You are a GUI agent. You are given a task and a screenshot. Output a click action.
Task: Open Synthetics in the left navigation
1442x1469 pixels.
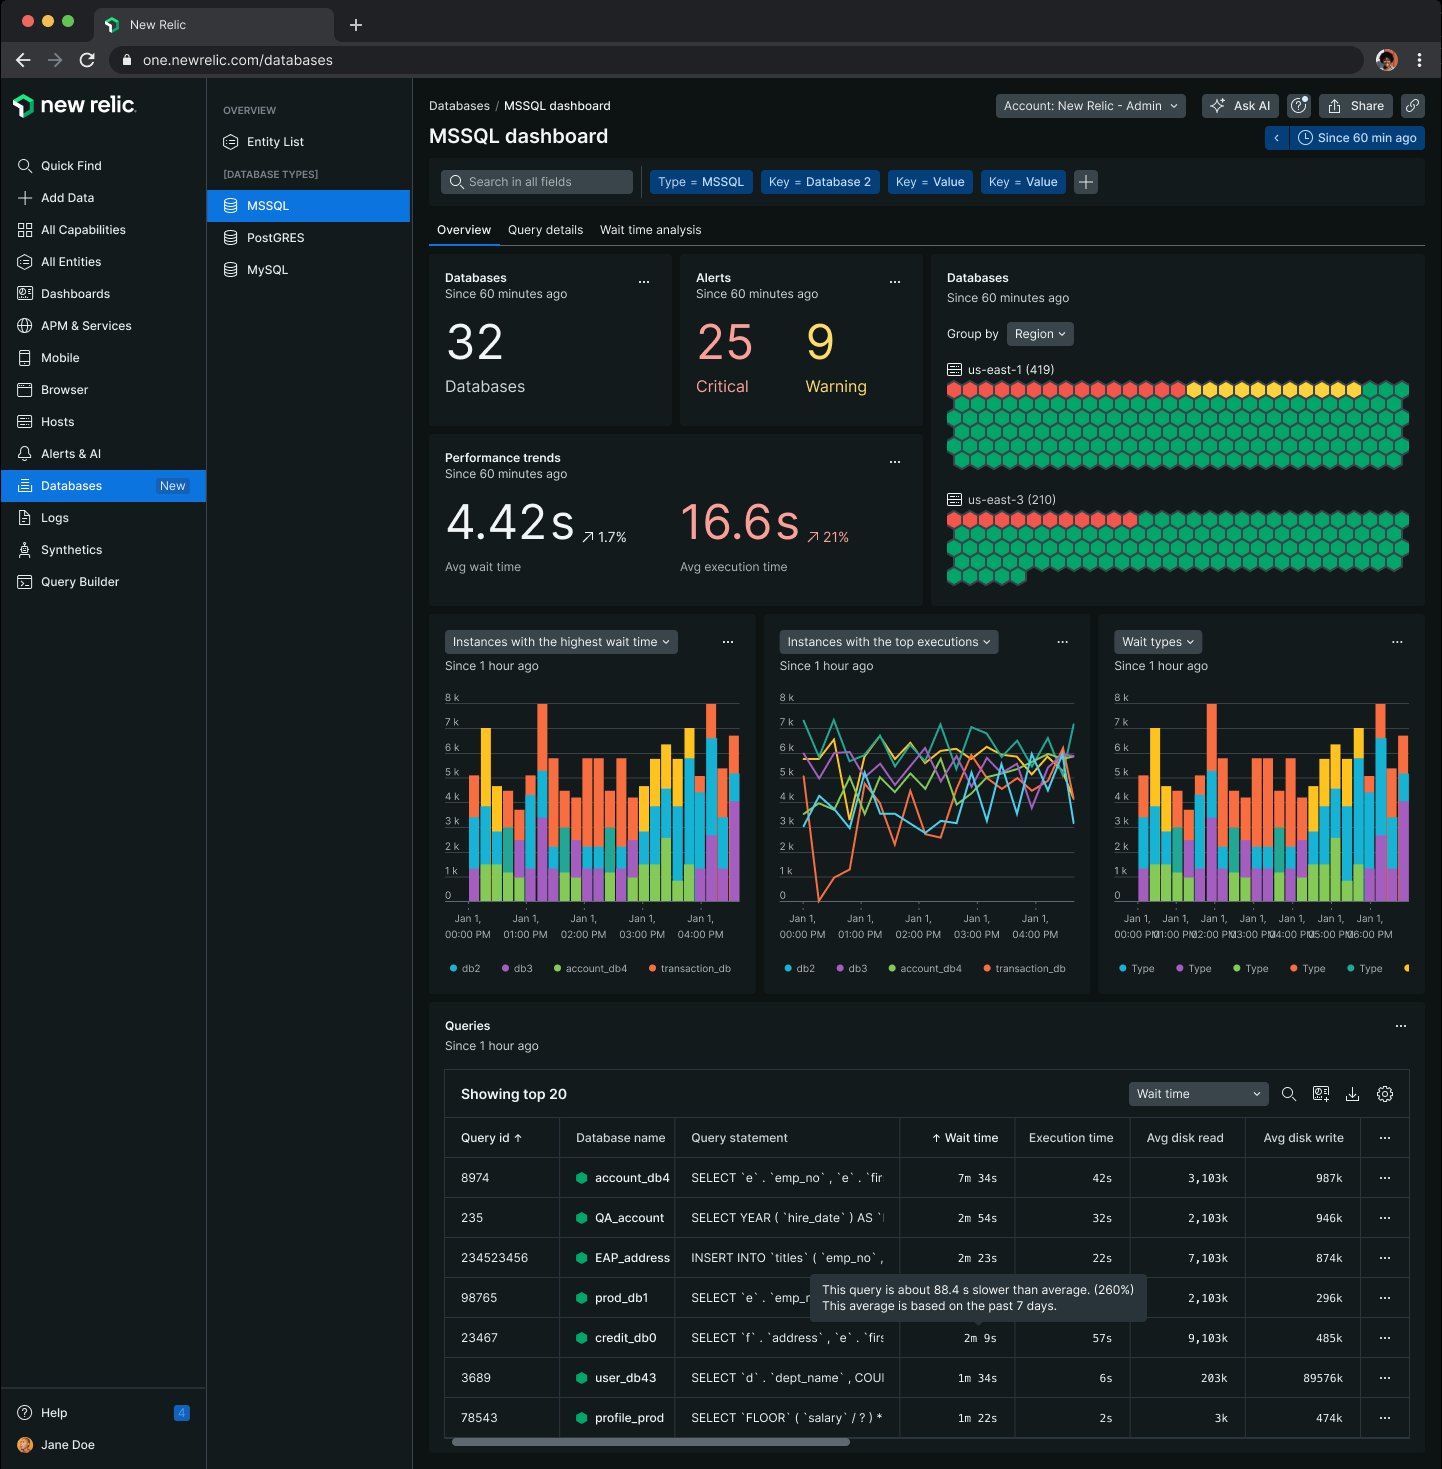click(x=71, y=550)
